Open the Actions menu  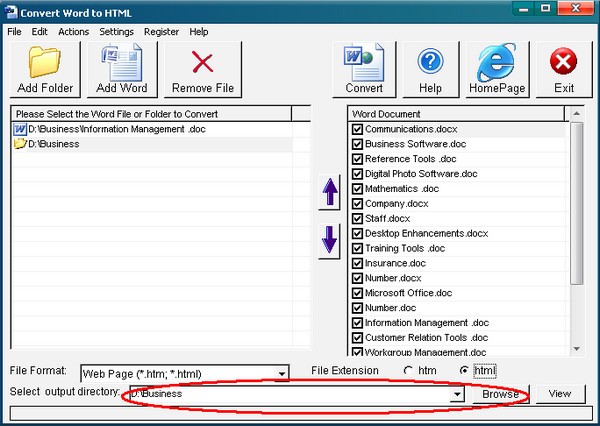73,32
